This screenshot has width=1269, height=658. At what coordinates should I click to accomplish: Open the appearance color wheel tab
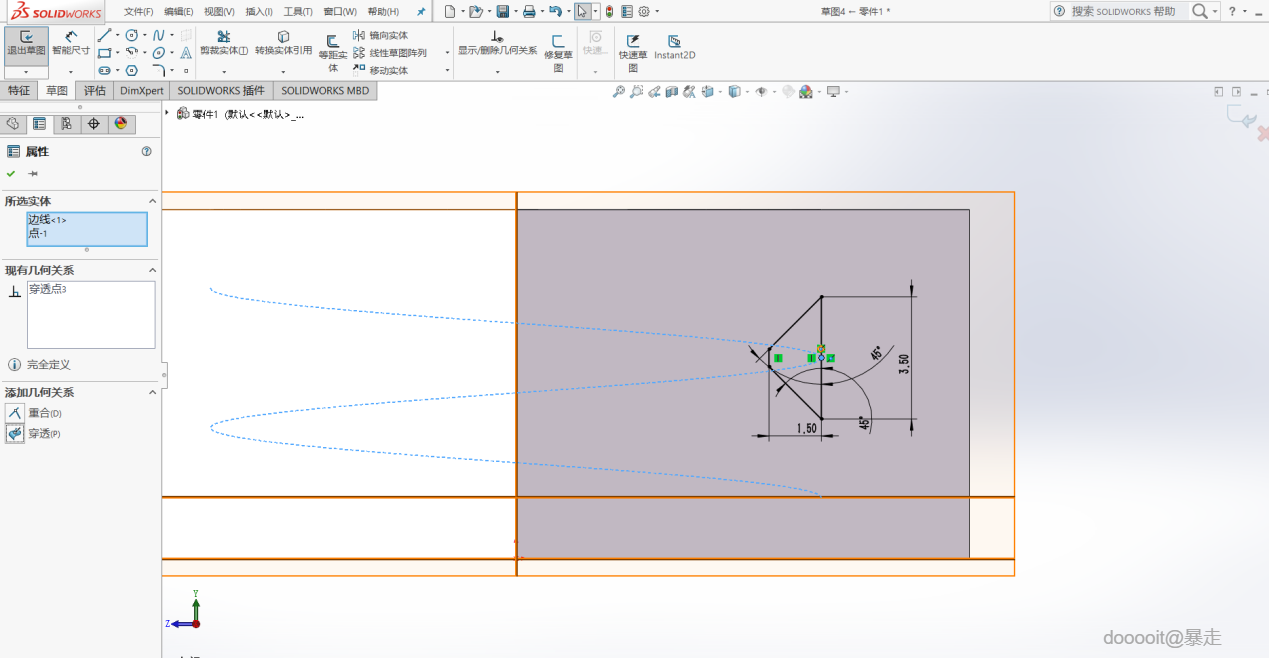point(121,124)
